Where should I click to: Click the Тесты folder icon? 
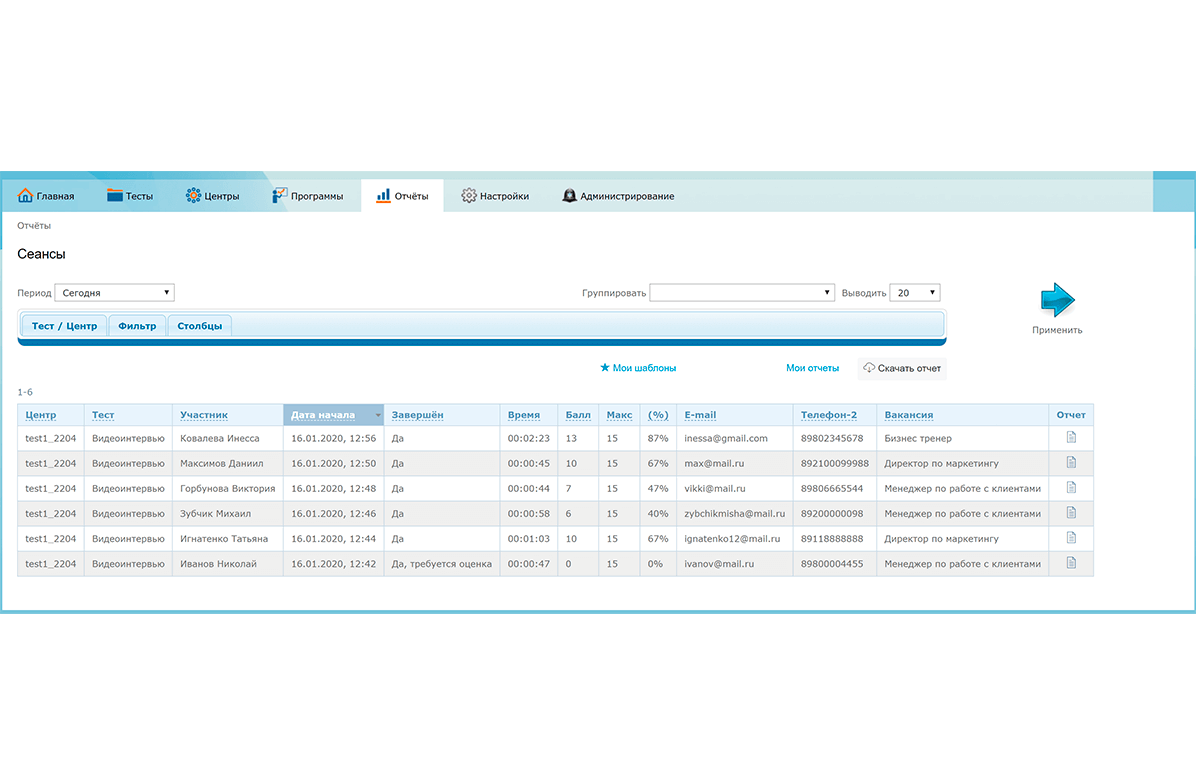click(x=114, y=195)
